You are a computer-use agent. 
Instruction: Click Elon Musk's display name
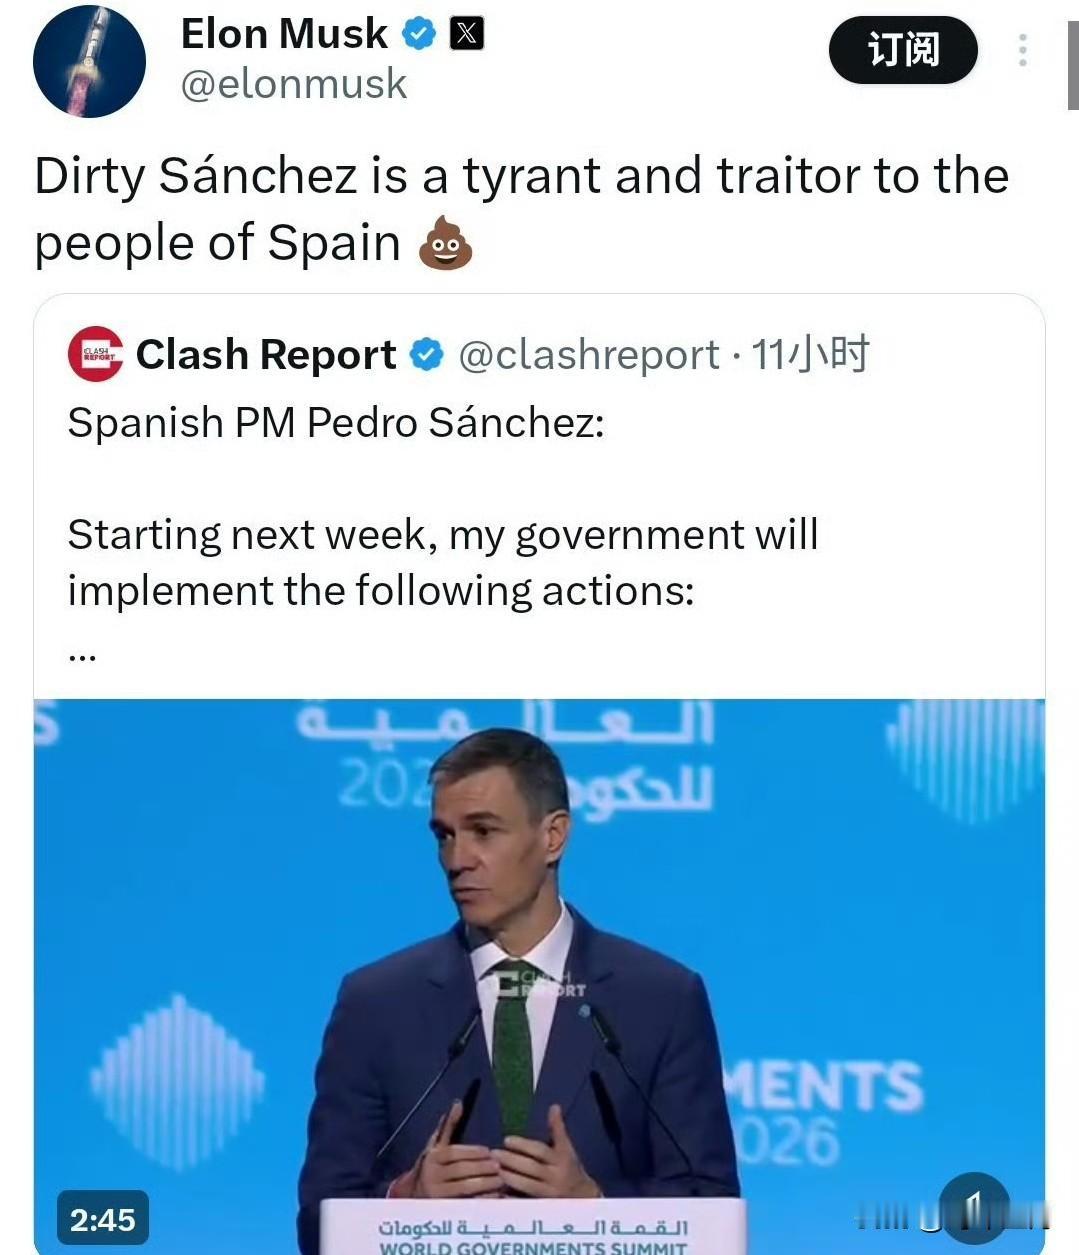(283, 31)
